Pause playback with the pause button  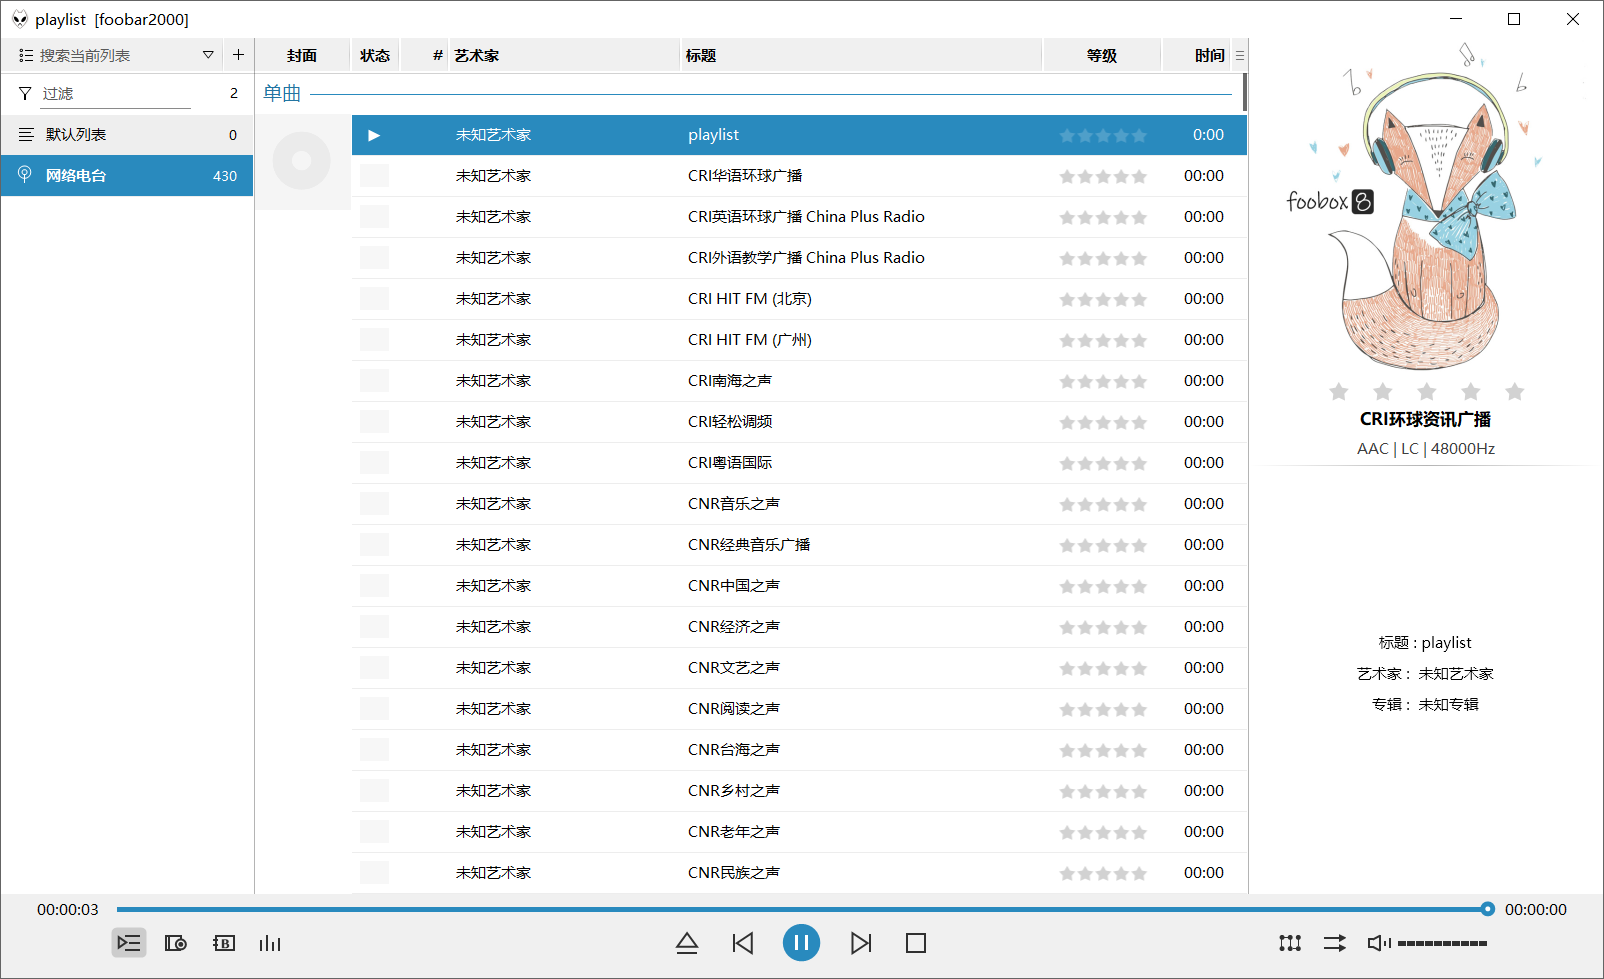(x=801, y=942)
